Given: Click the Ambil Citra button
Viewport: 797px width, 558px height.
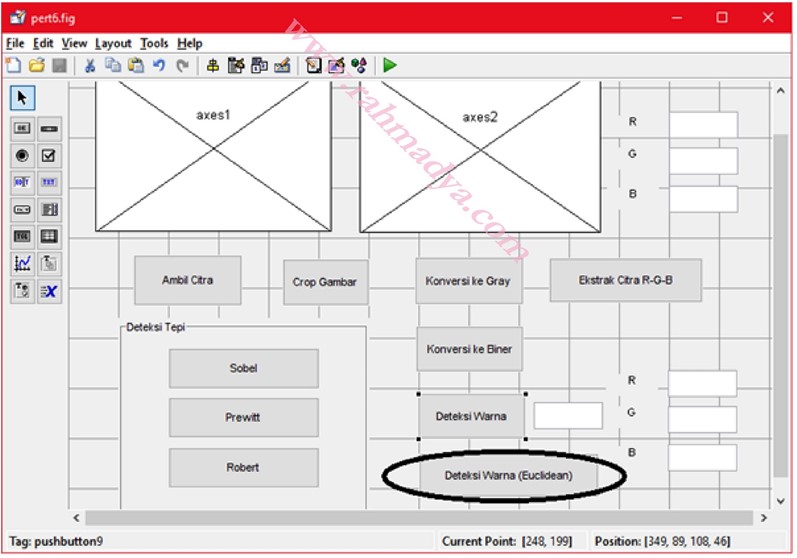Looking at the screenshot, I should [x=187, y=280].
